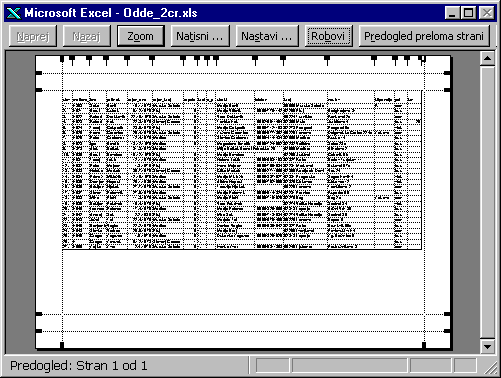Open the Nastavi page setup dialog

click(267, 36)
